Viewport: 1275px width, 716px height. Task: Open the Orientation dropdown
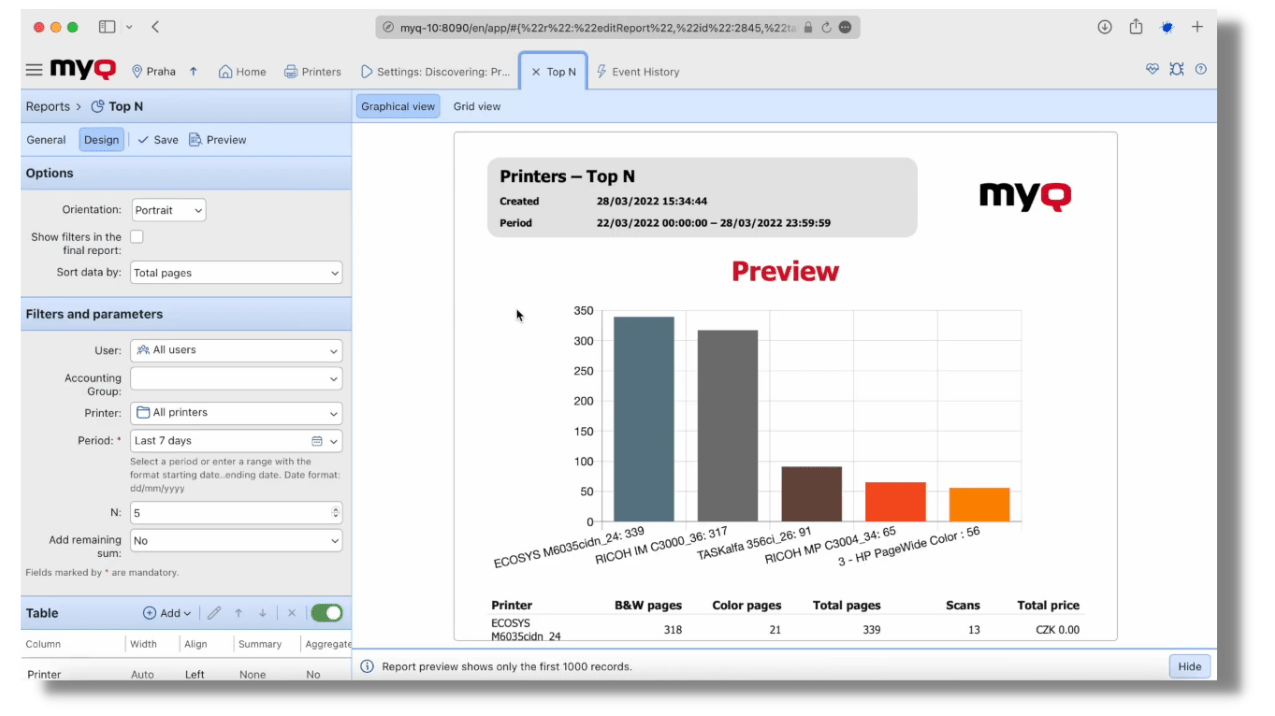pos(169,210)
